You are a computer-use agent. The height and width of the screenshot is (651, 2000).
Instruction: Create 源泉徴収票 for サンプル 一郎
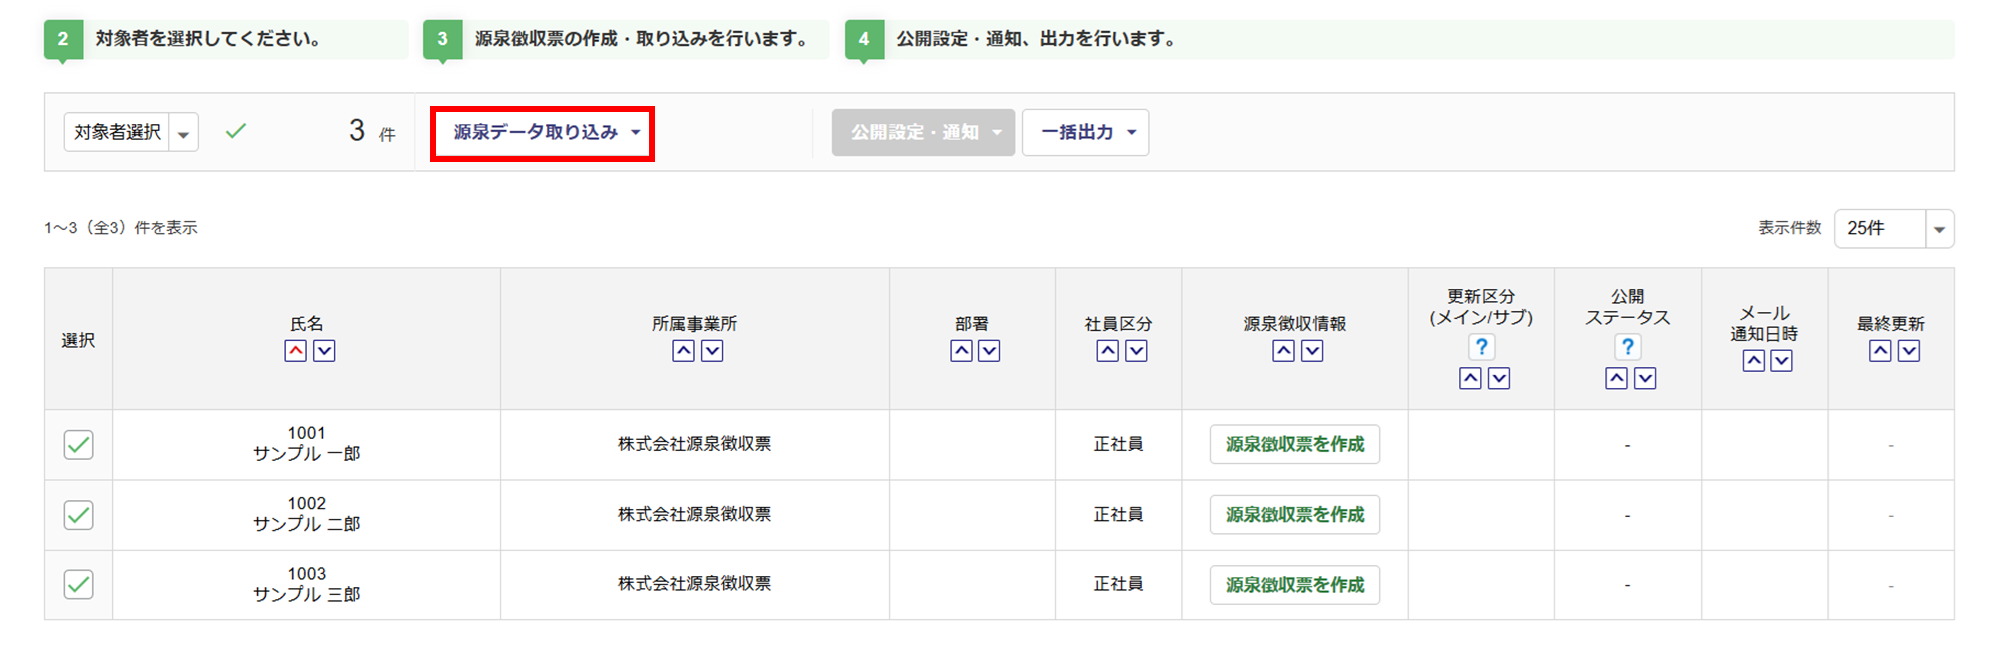point(1295,444)
